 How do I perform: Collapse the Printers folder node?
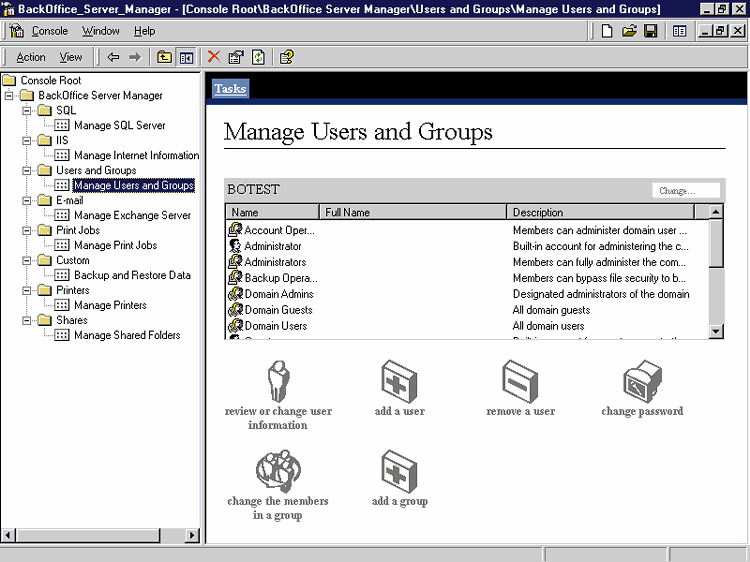coord(27,290)
